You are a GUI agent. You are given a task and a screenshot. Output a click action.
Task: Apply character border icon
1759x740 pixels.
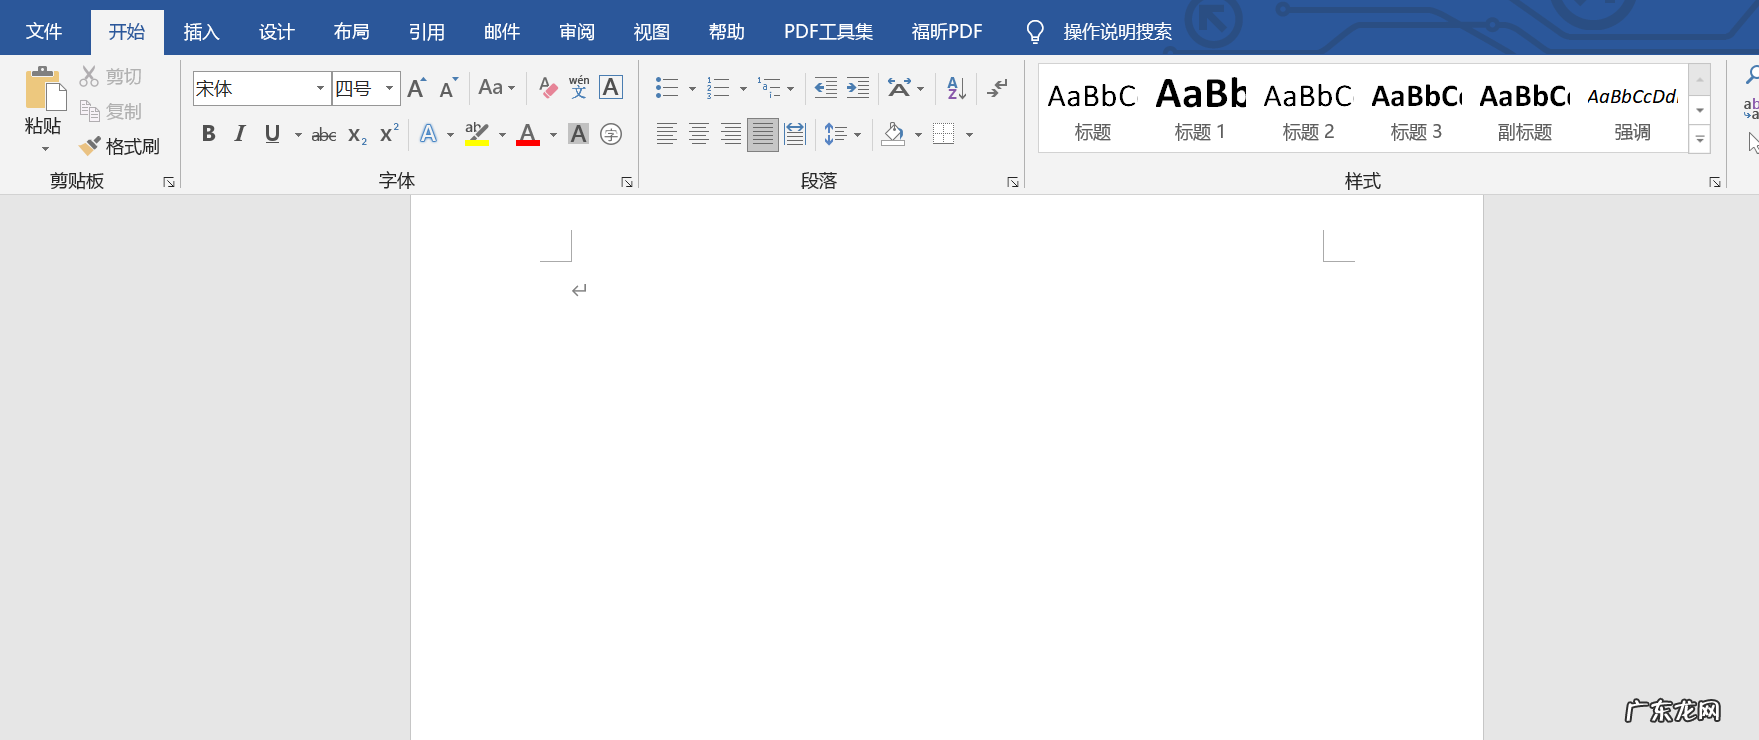[x=611, y=88]
